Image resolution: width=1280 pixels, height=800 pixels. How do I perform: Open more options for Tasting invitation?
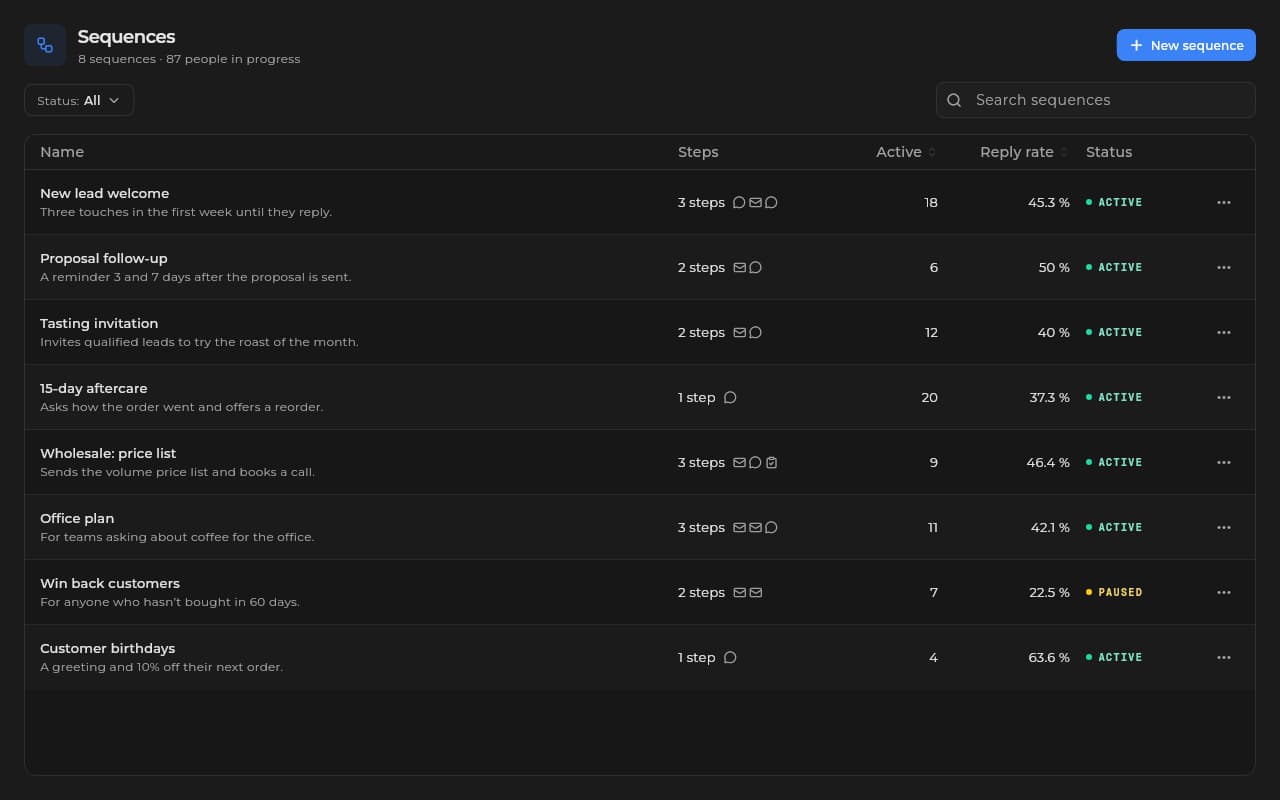point(1223,332)
